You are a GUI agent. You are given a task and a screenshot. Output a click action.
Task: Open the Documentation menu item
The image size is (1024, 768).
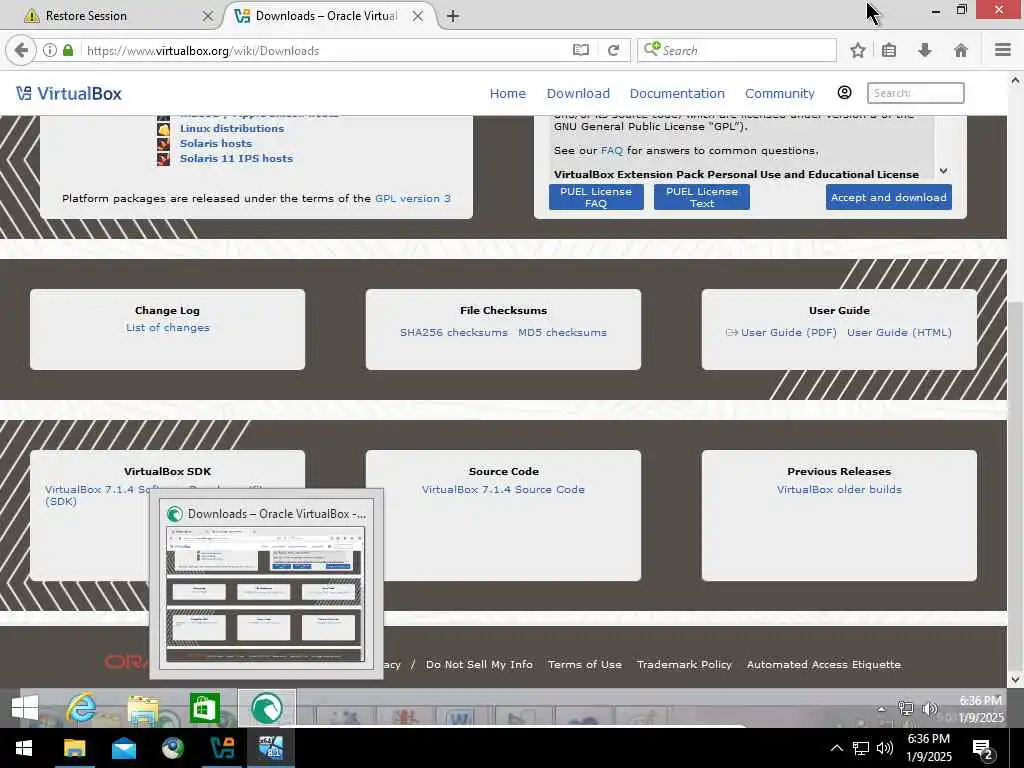677,93
